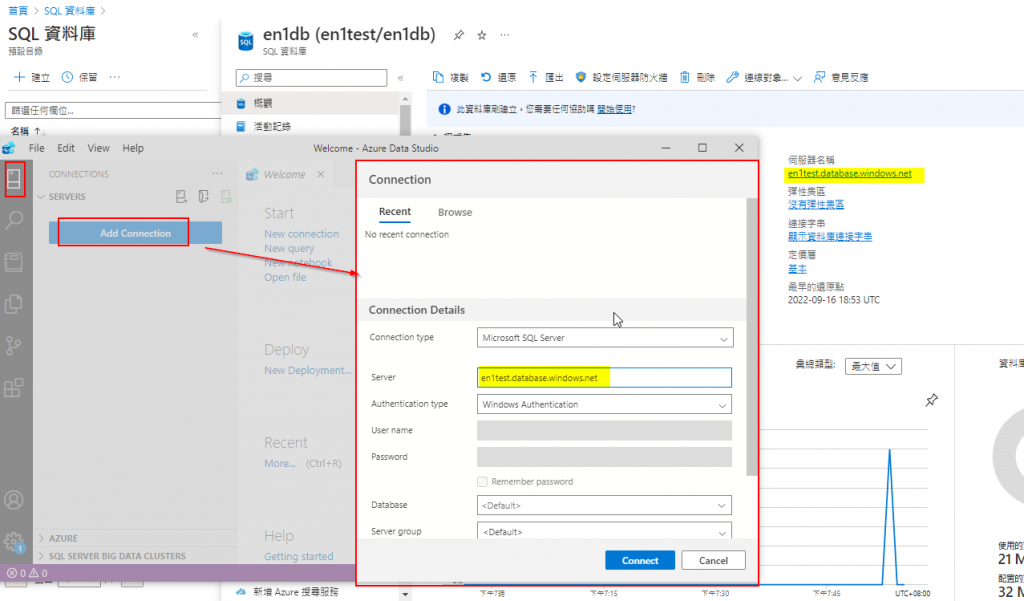Screen dimensions: 1024x601
Task: Click New Server Group icon in Servers header
Action: point(204,197)
